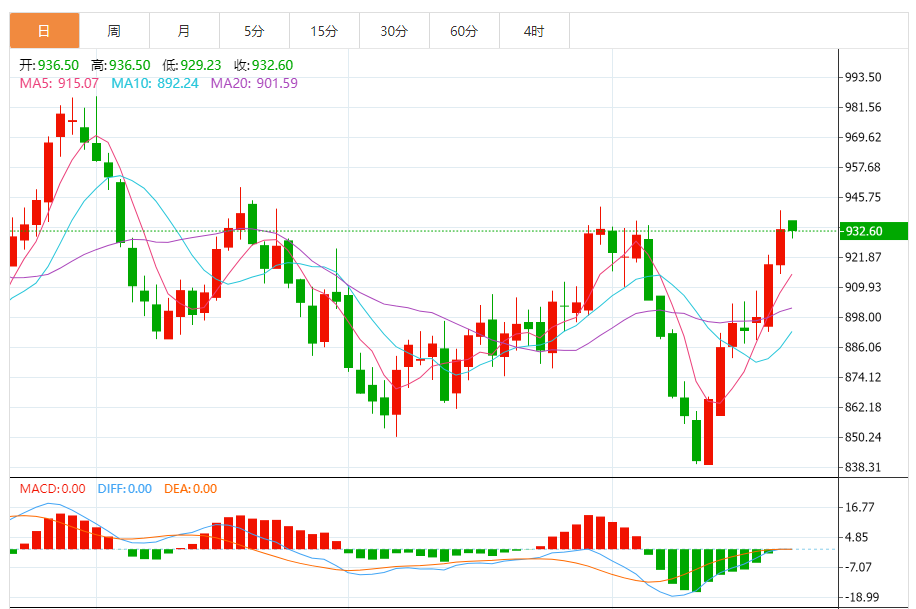Click the DEA:0.00 label
The height and width of the screenshot is (609, 916).
click(x=190, y=489)
